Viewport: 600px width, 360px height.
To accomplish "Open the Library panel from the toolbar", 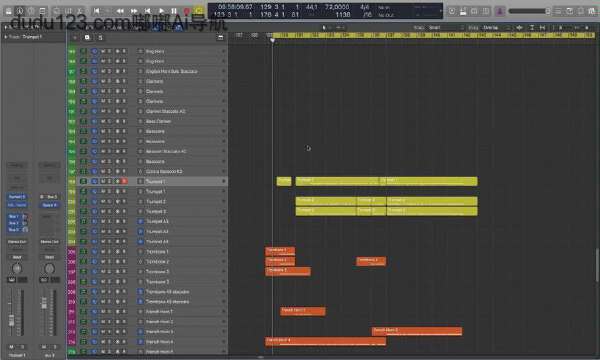I will click(x=9, y=11).
